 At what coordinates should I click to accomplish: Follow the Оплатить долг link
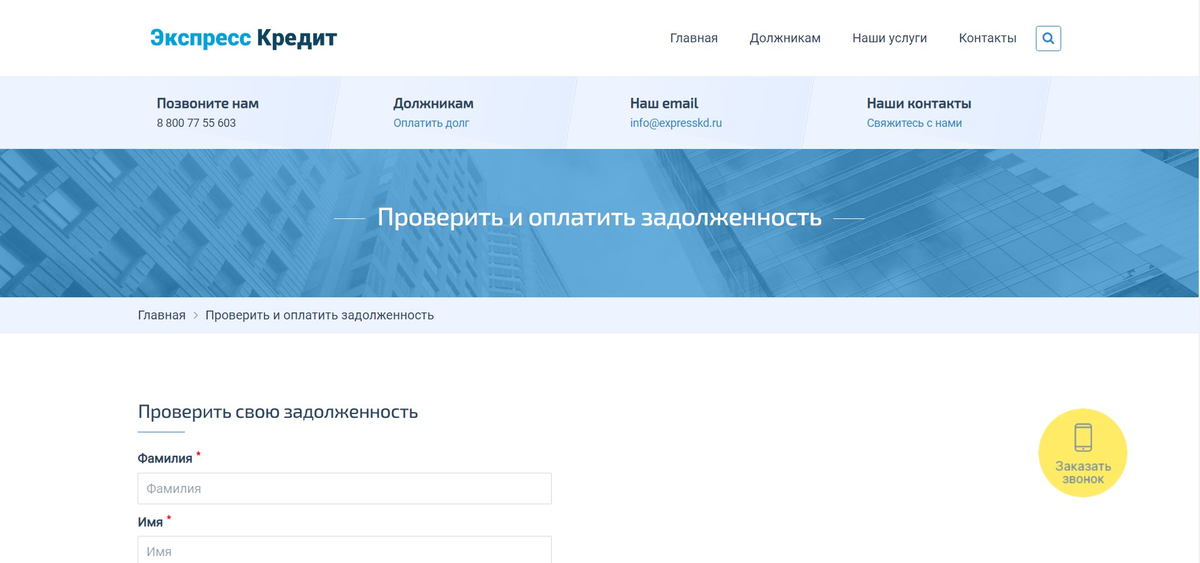431,123
